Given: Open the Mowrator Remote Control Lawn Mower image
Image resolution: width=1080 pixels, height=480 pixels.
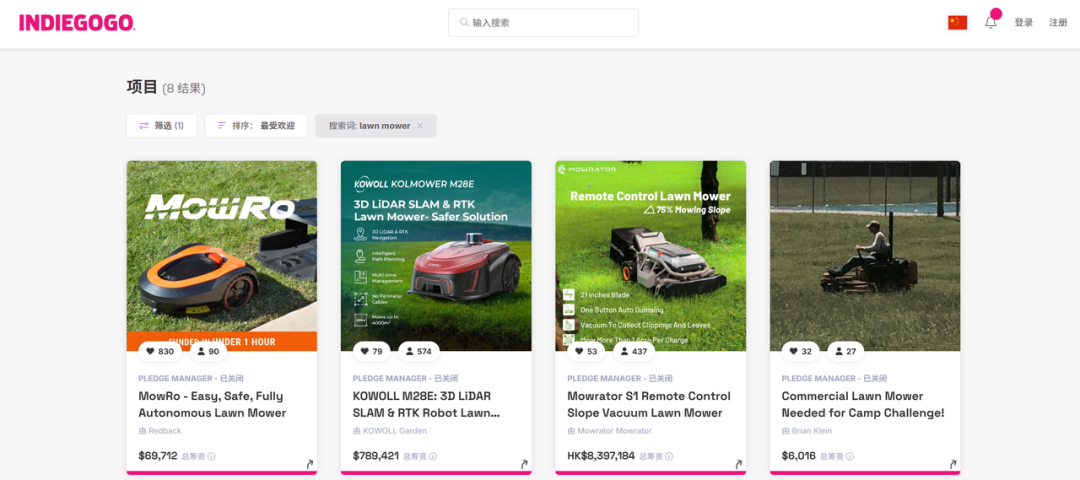Looking at the screenshot, I should point(651,255).
